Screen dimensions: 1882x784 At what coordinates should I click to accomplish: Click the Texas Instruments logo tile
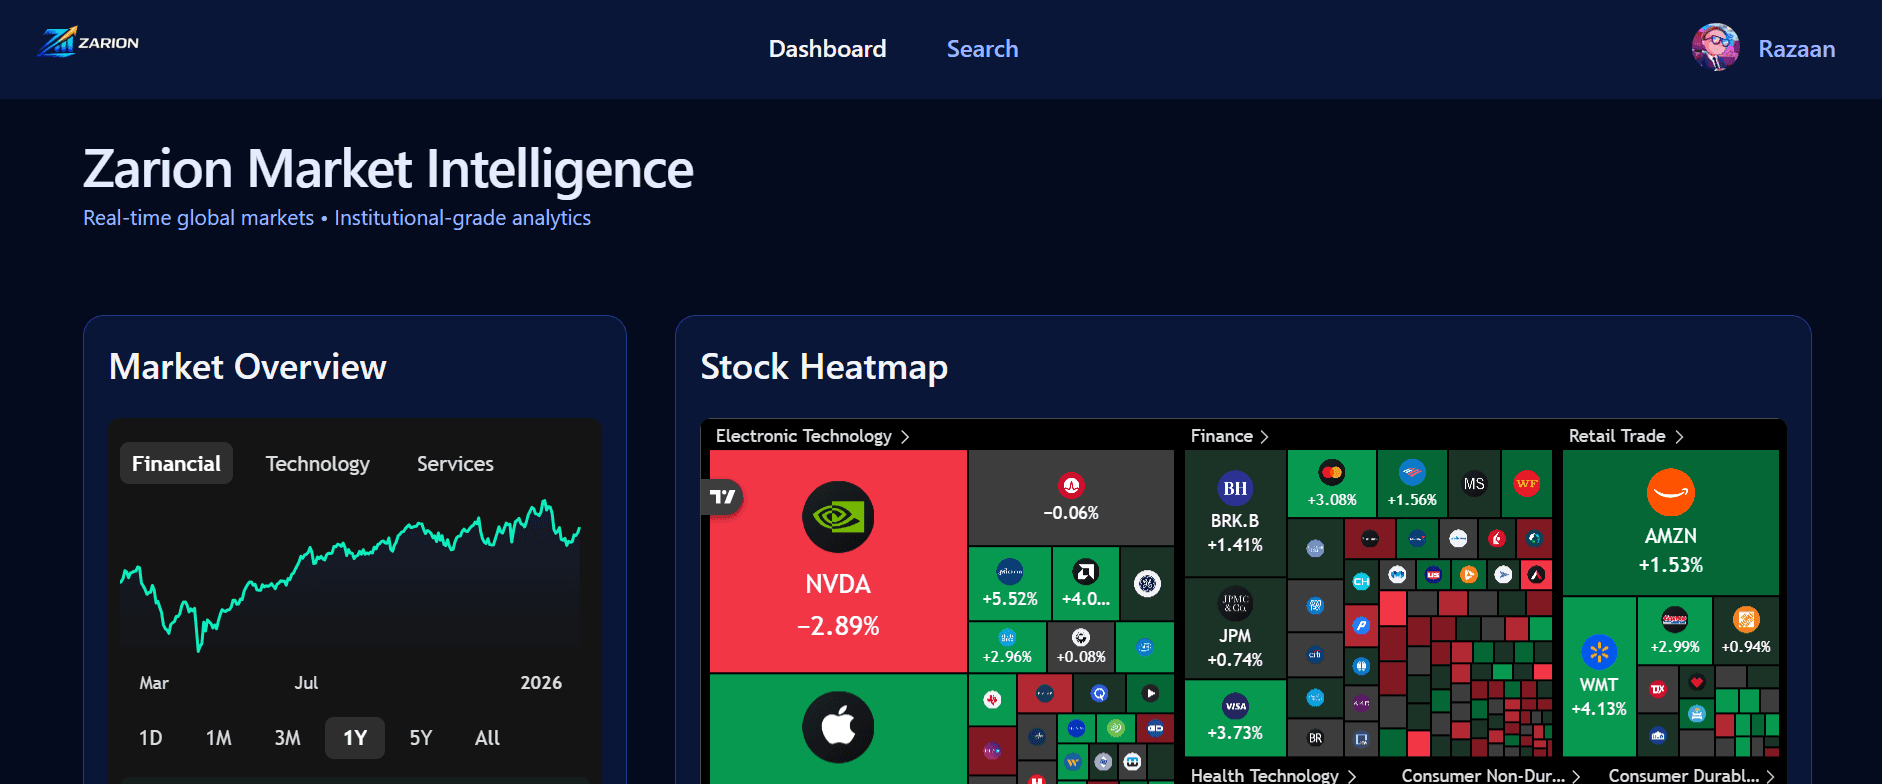992,699
